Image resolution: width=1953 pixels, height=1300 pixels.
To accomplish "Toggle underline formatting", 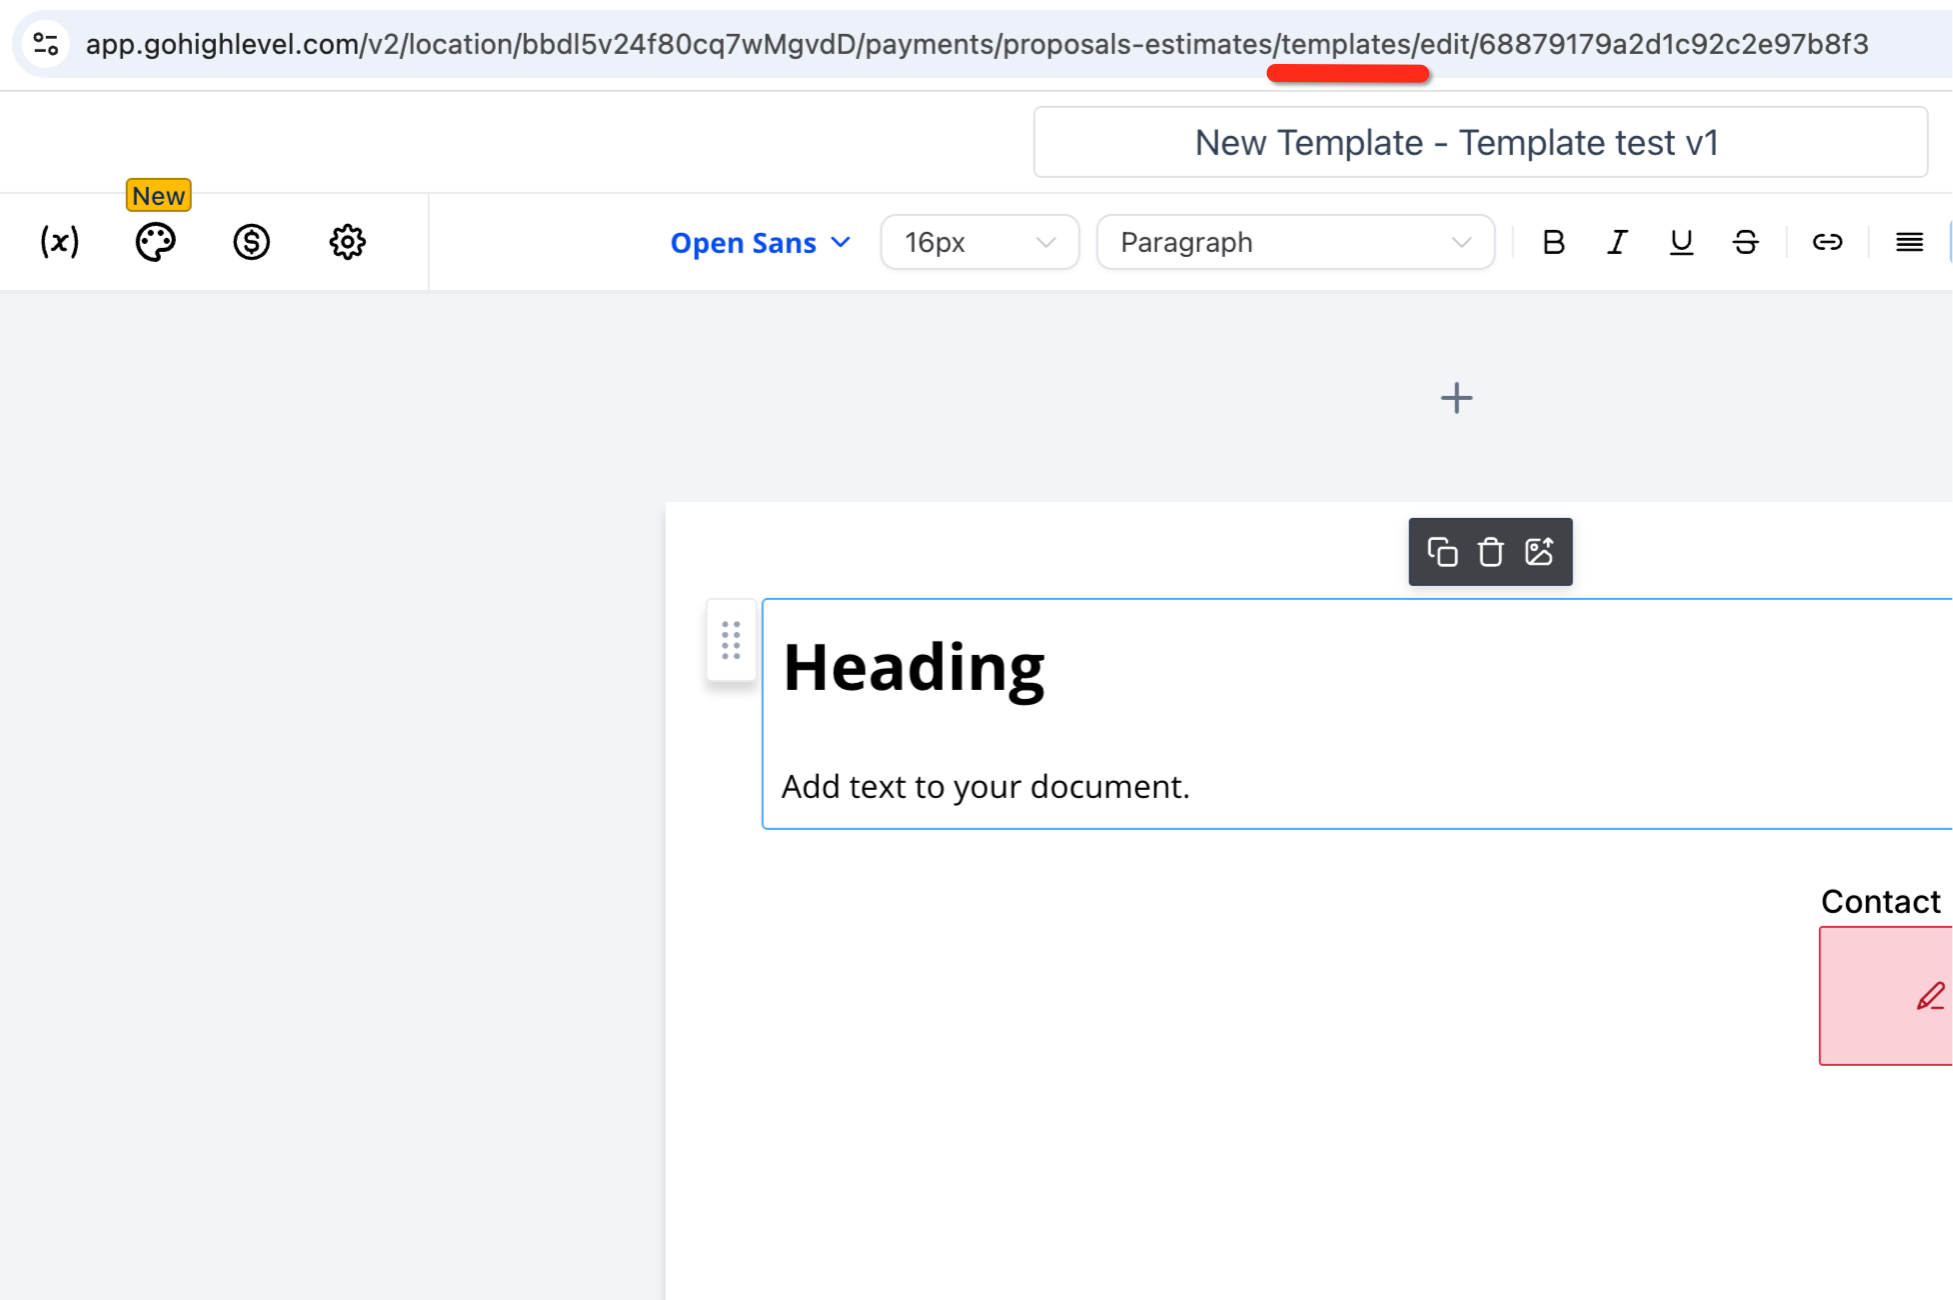I will 1681,242.
